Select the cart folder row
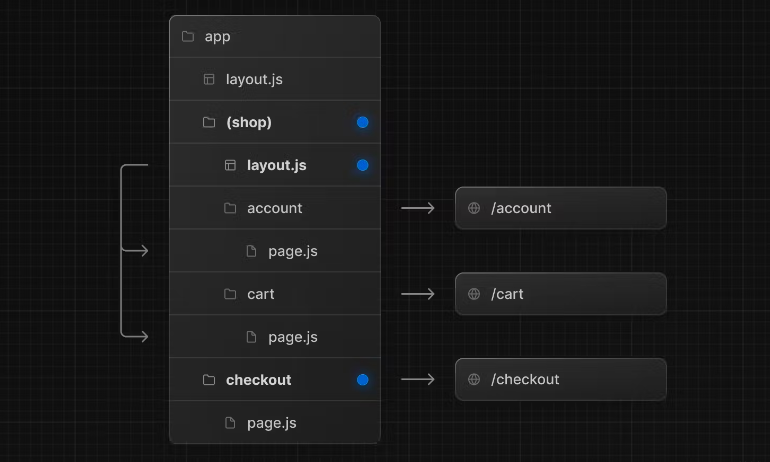The height and width of the screenshot is (462, 770). 261,294
